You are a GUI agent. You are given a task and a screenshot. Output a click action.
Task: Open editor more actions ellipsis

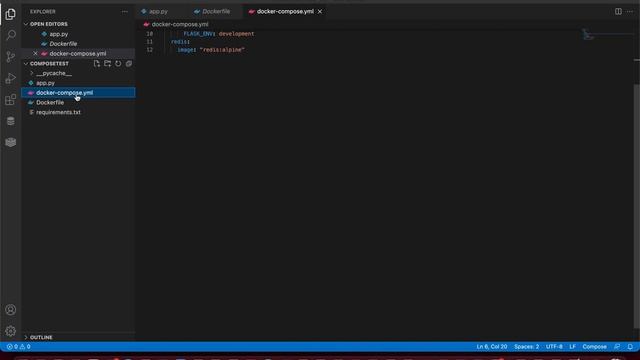coord(630,11)
